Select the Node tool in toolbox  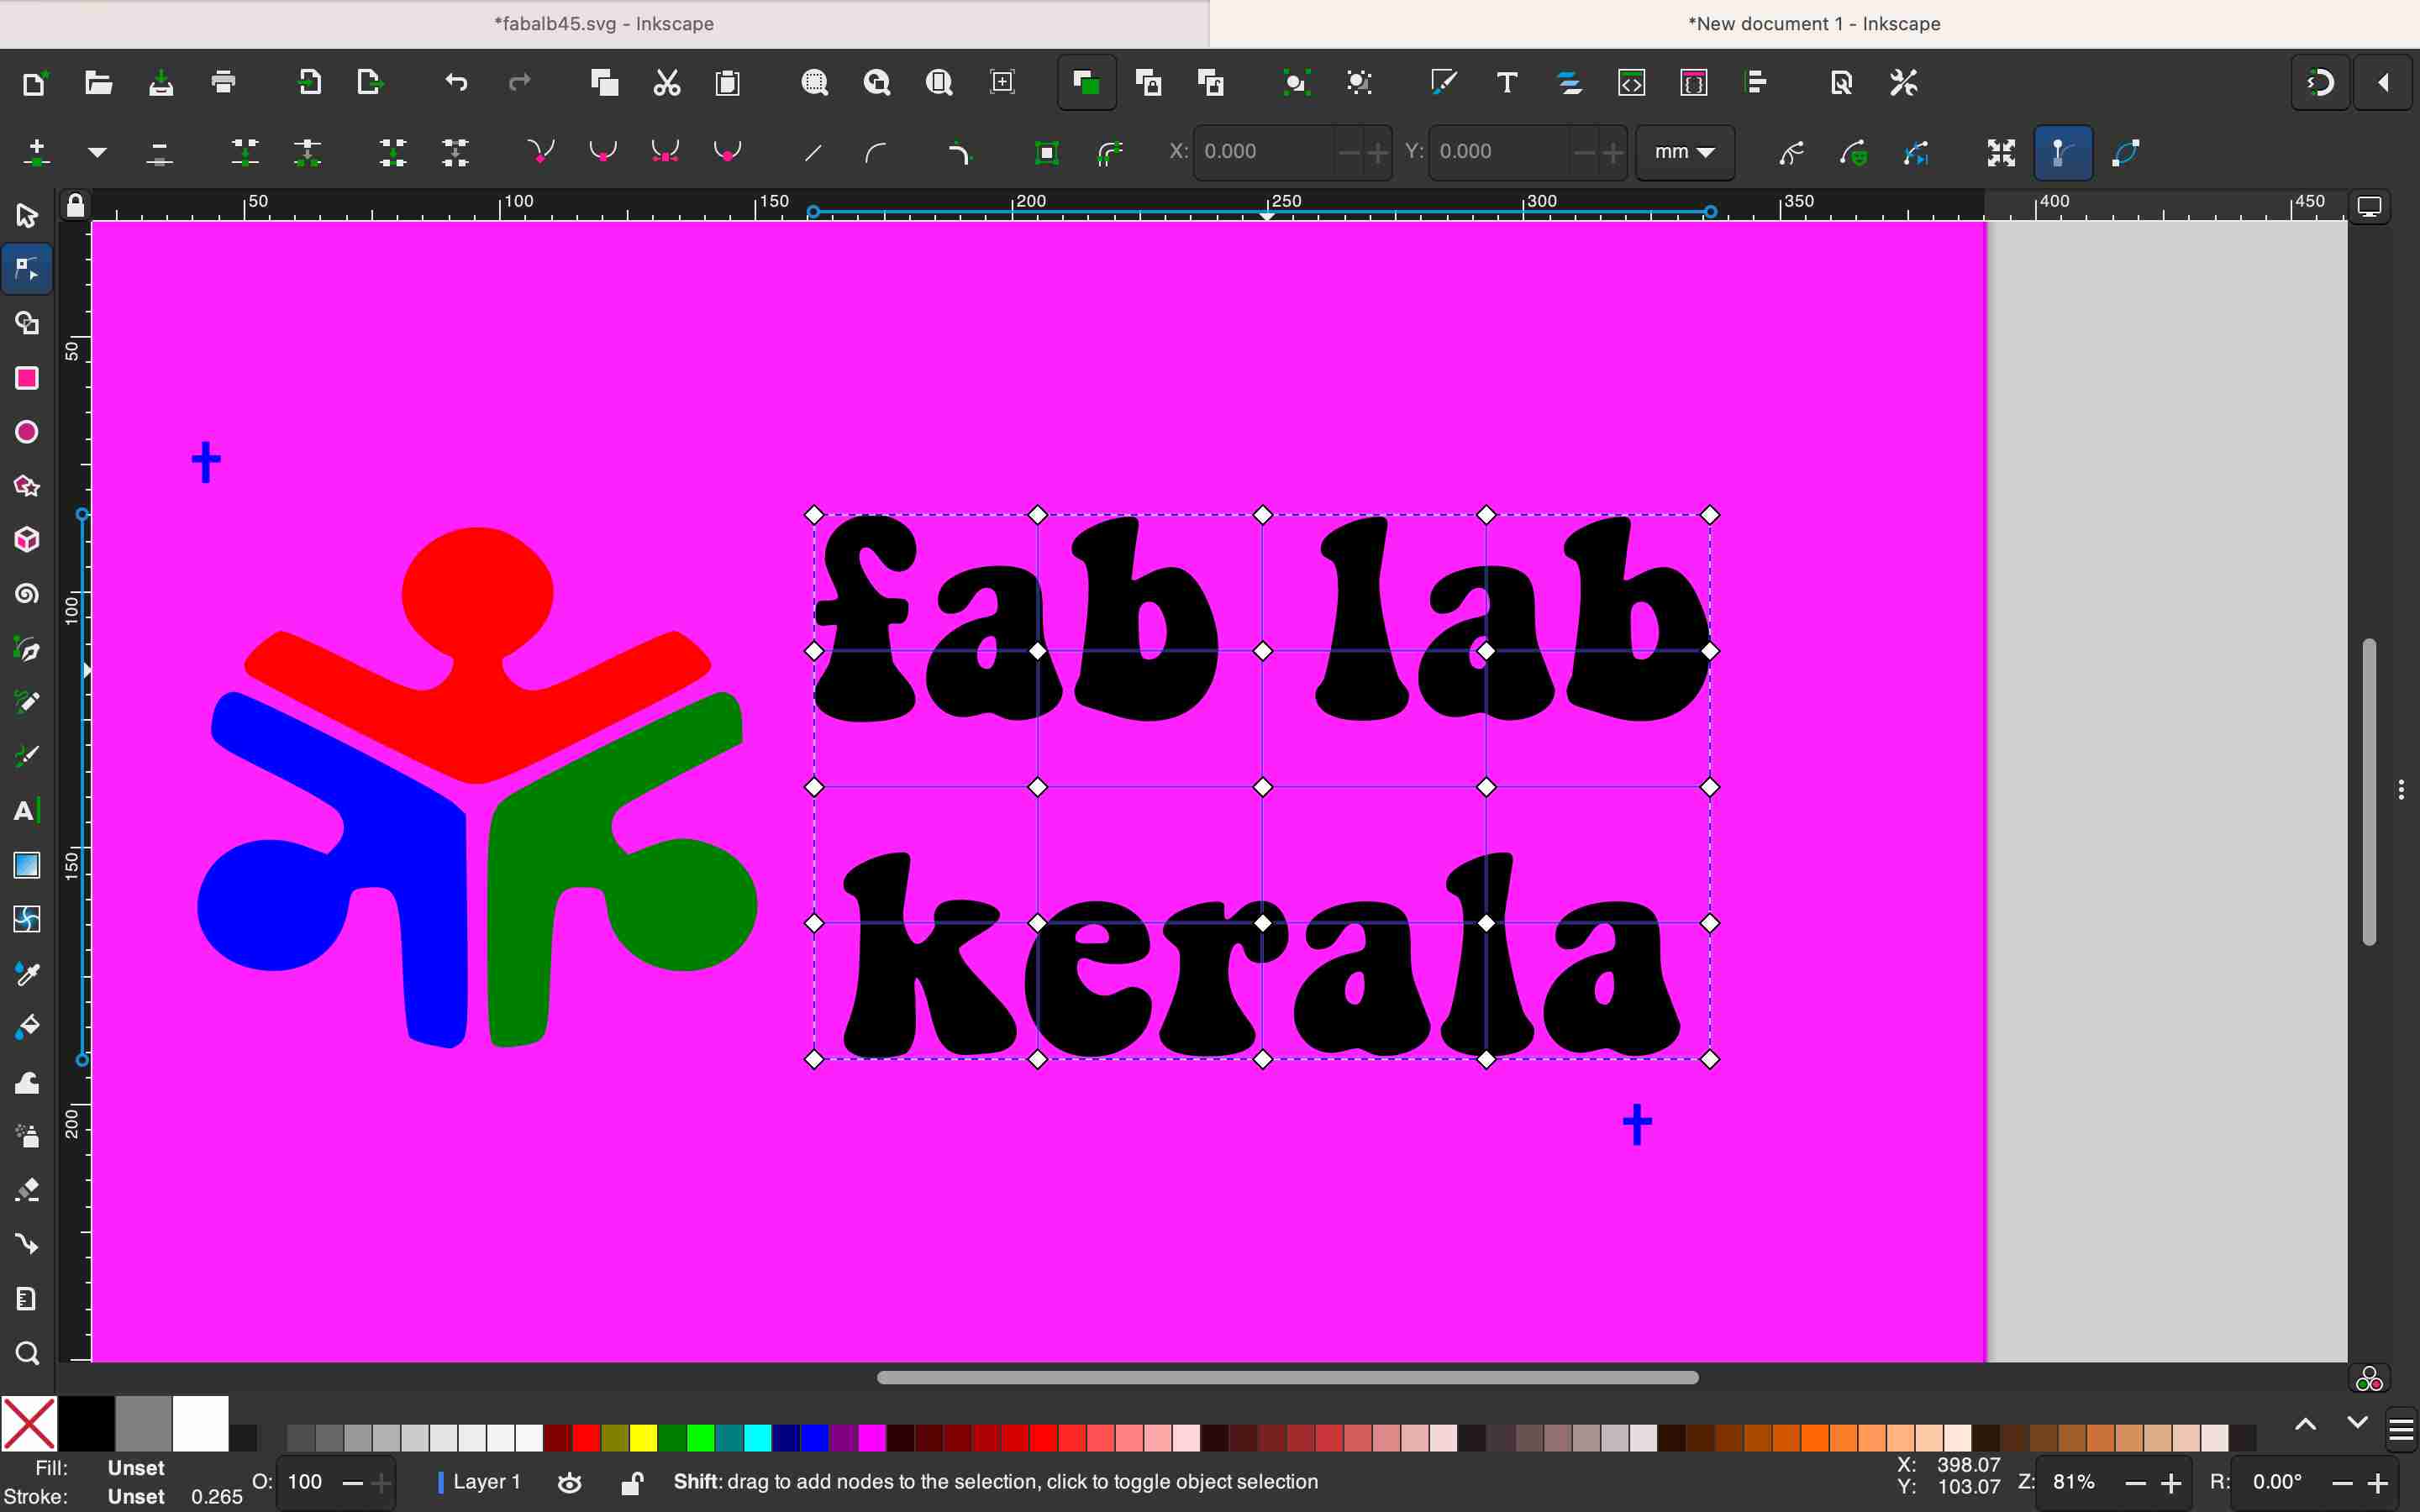(x=27, y=269)
